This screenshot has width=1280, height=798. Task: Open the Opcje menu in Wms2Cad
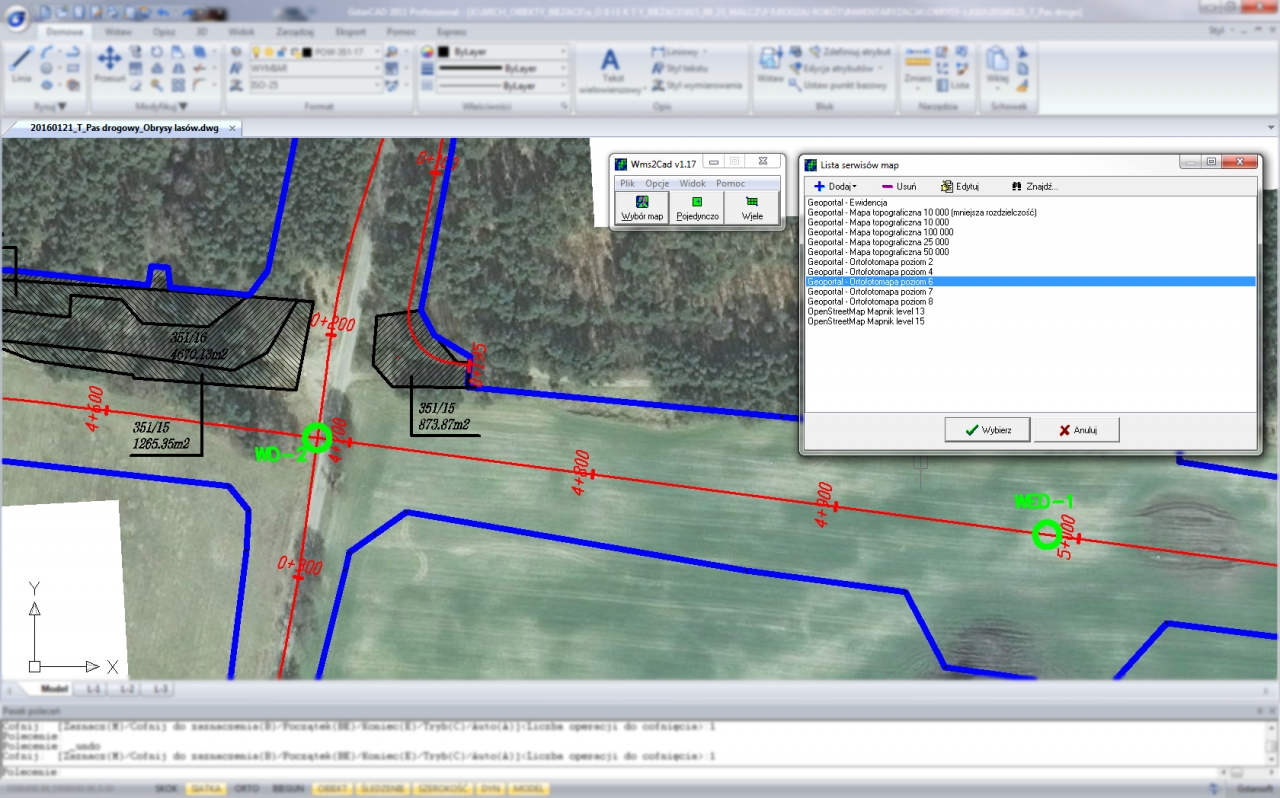(657, 184)
